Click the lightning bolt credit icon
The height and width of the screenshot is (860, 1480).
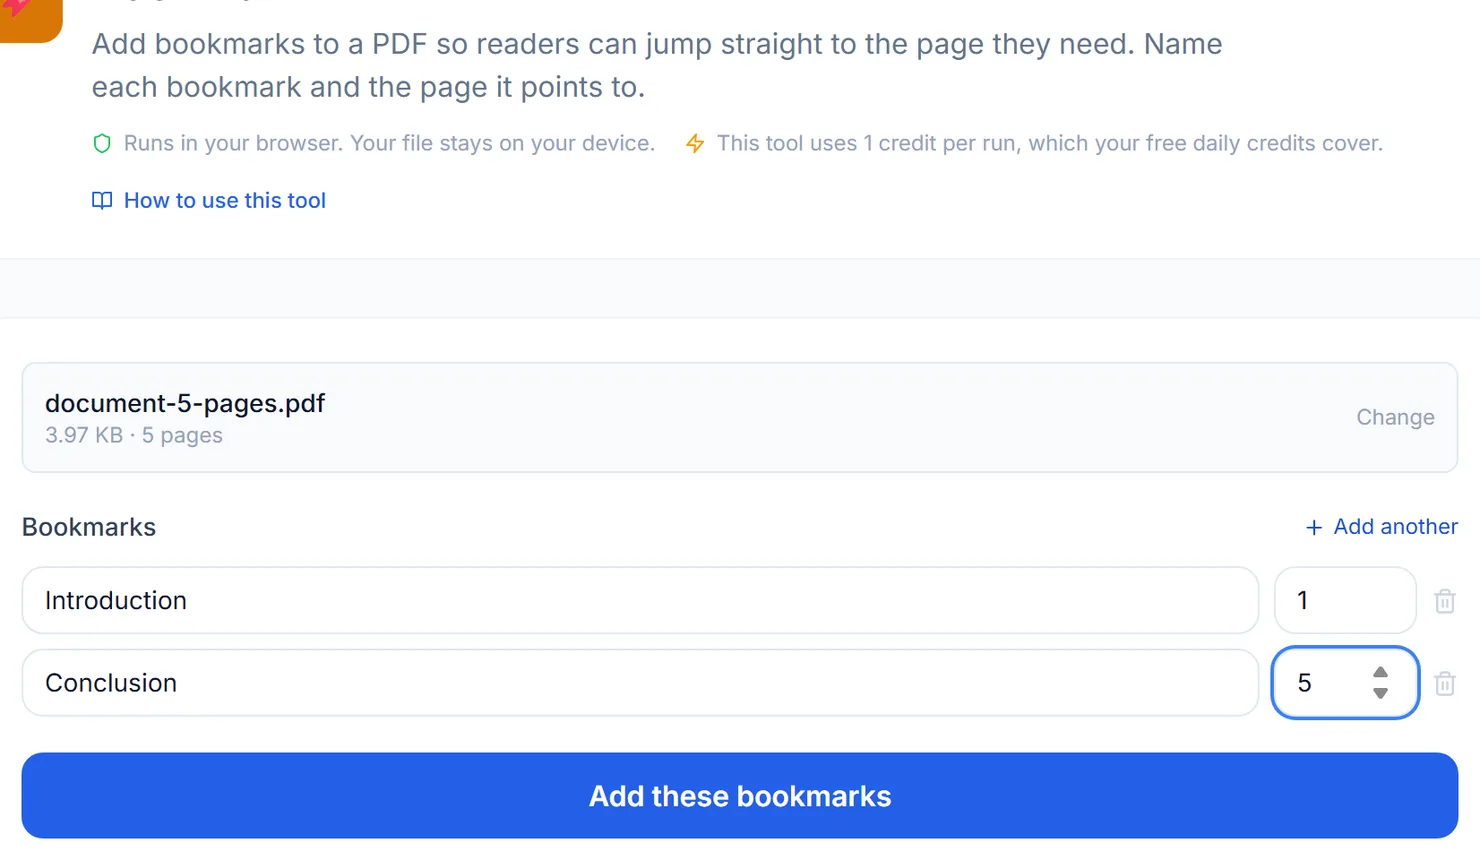[695, 144]
